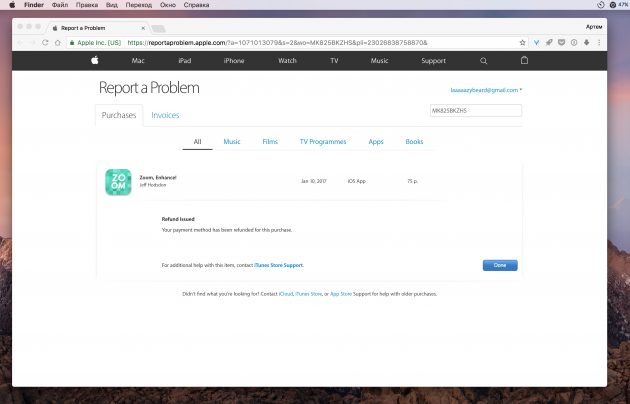
Task: Open the iCloud support link
Action: [286, 294]
